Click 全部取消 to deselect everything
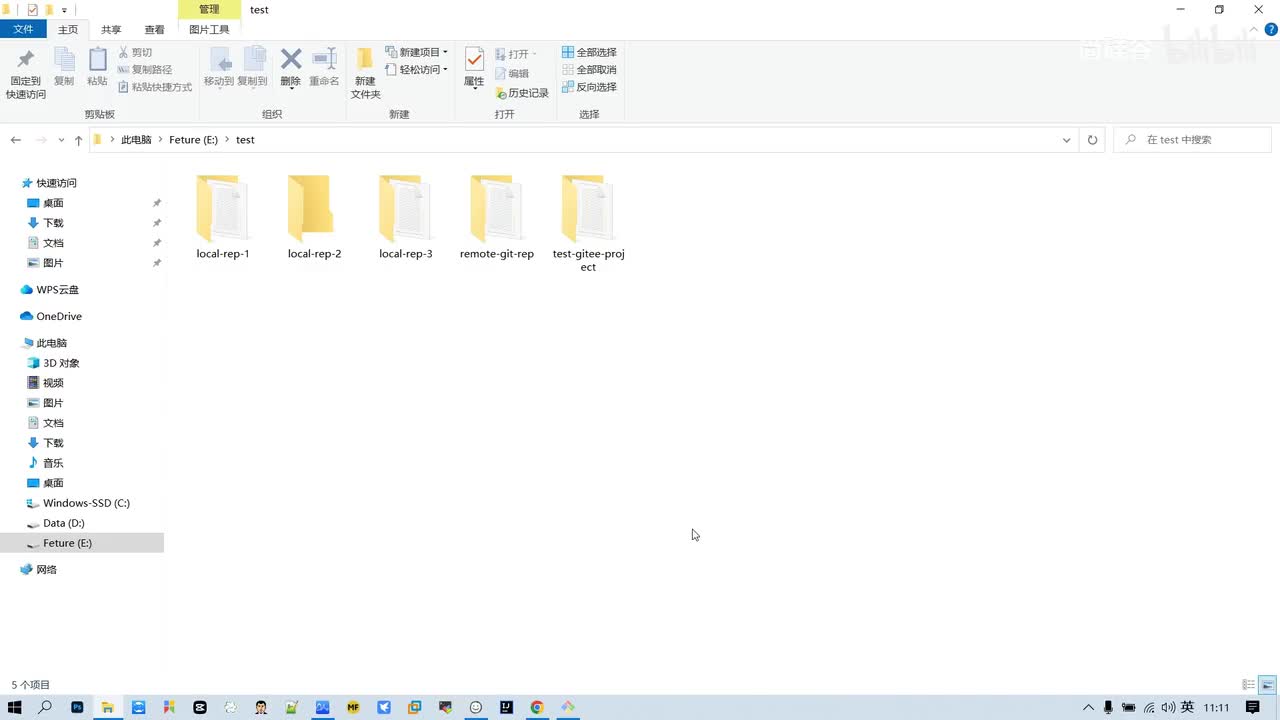 click(589, 69)
